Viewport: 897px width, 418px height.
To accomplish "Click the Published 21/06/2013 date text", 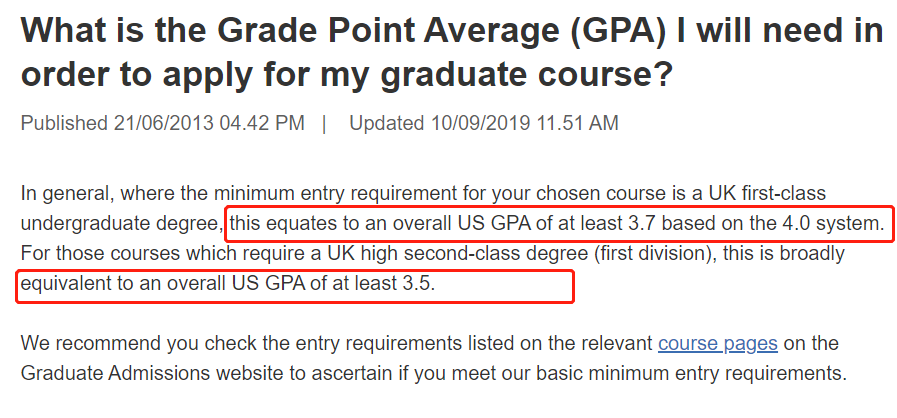I will (x=162, y=123).
